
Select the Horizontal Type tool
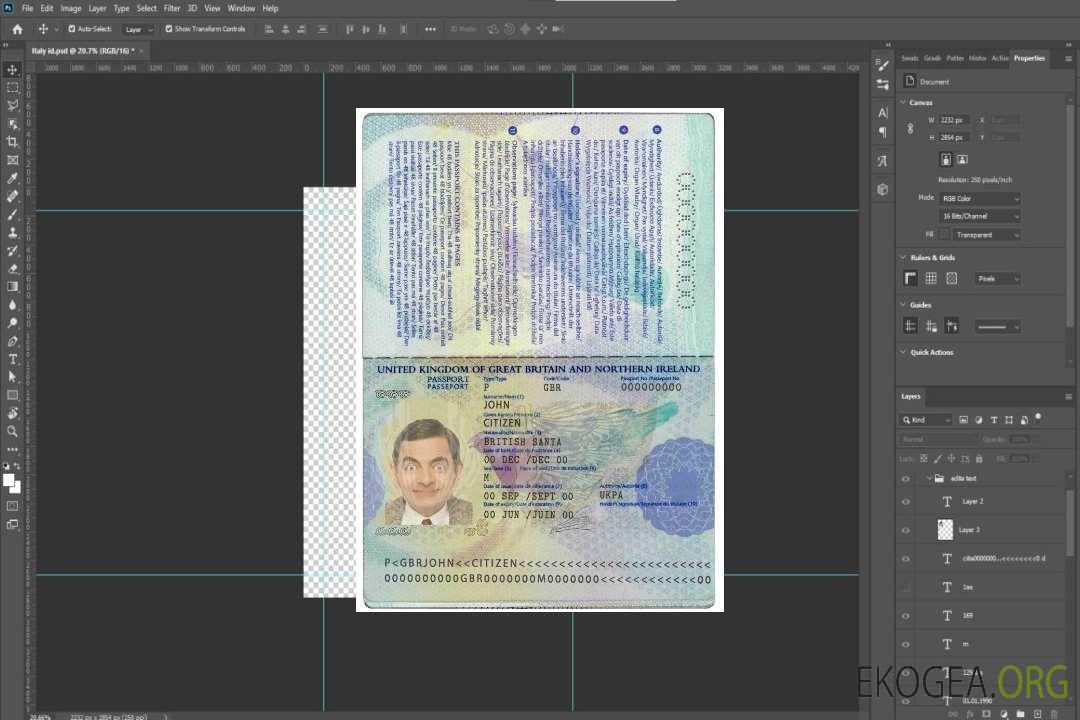pyautogui.click(x=12, y=359)
